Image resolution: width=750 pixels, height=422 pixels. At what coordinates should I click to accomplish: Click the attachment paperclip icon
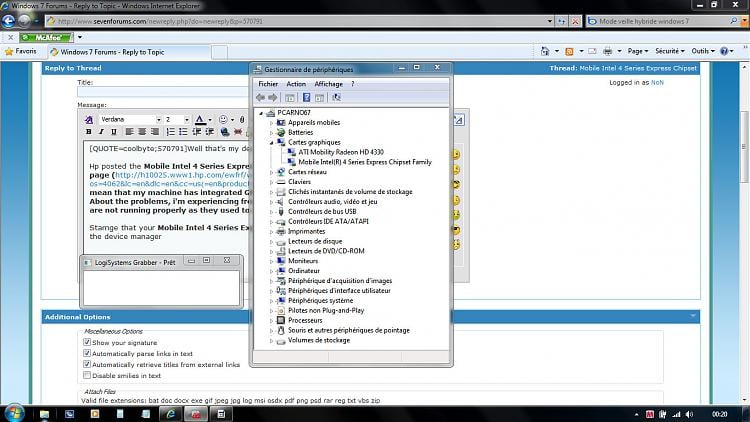pos(242,119)
